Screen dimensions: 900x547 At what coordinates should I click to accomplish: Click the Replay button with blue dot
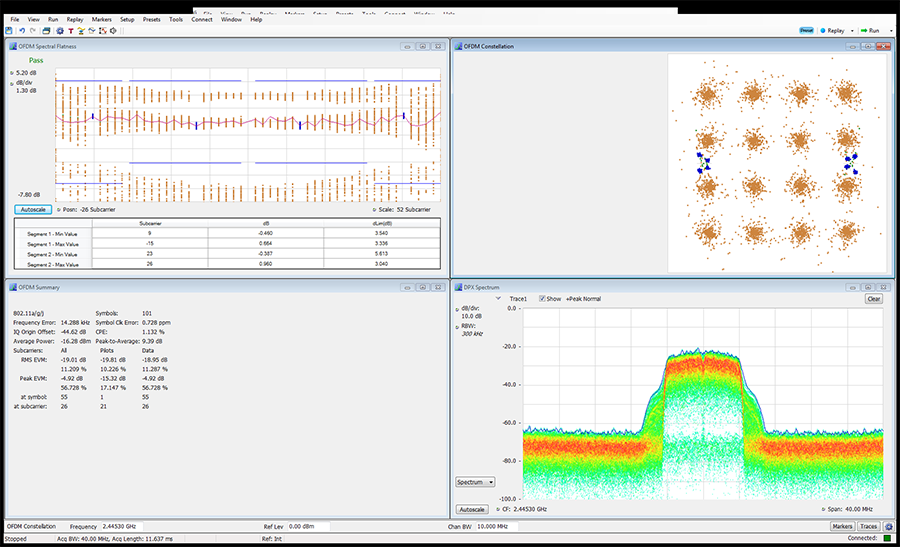832,30
